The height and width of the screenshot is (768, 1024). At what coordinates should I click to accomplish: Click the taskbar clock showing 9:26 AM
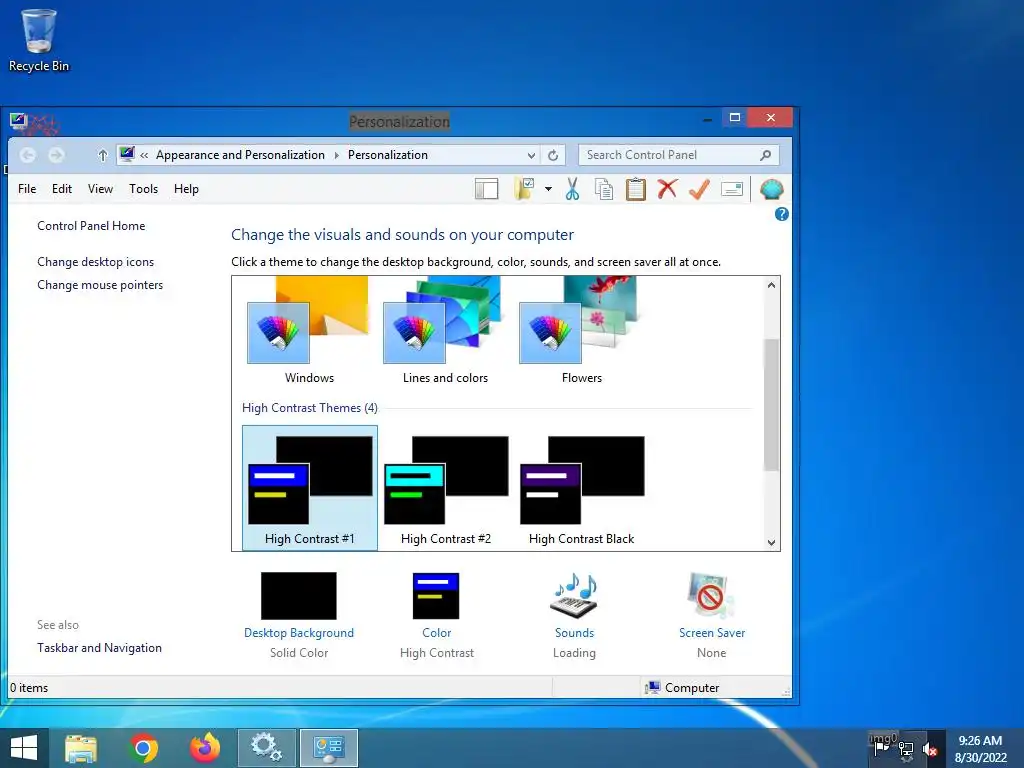pos(980,749)
